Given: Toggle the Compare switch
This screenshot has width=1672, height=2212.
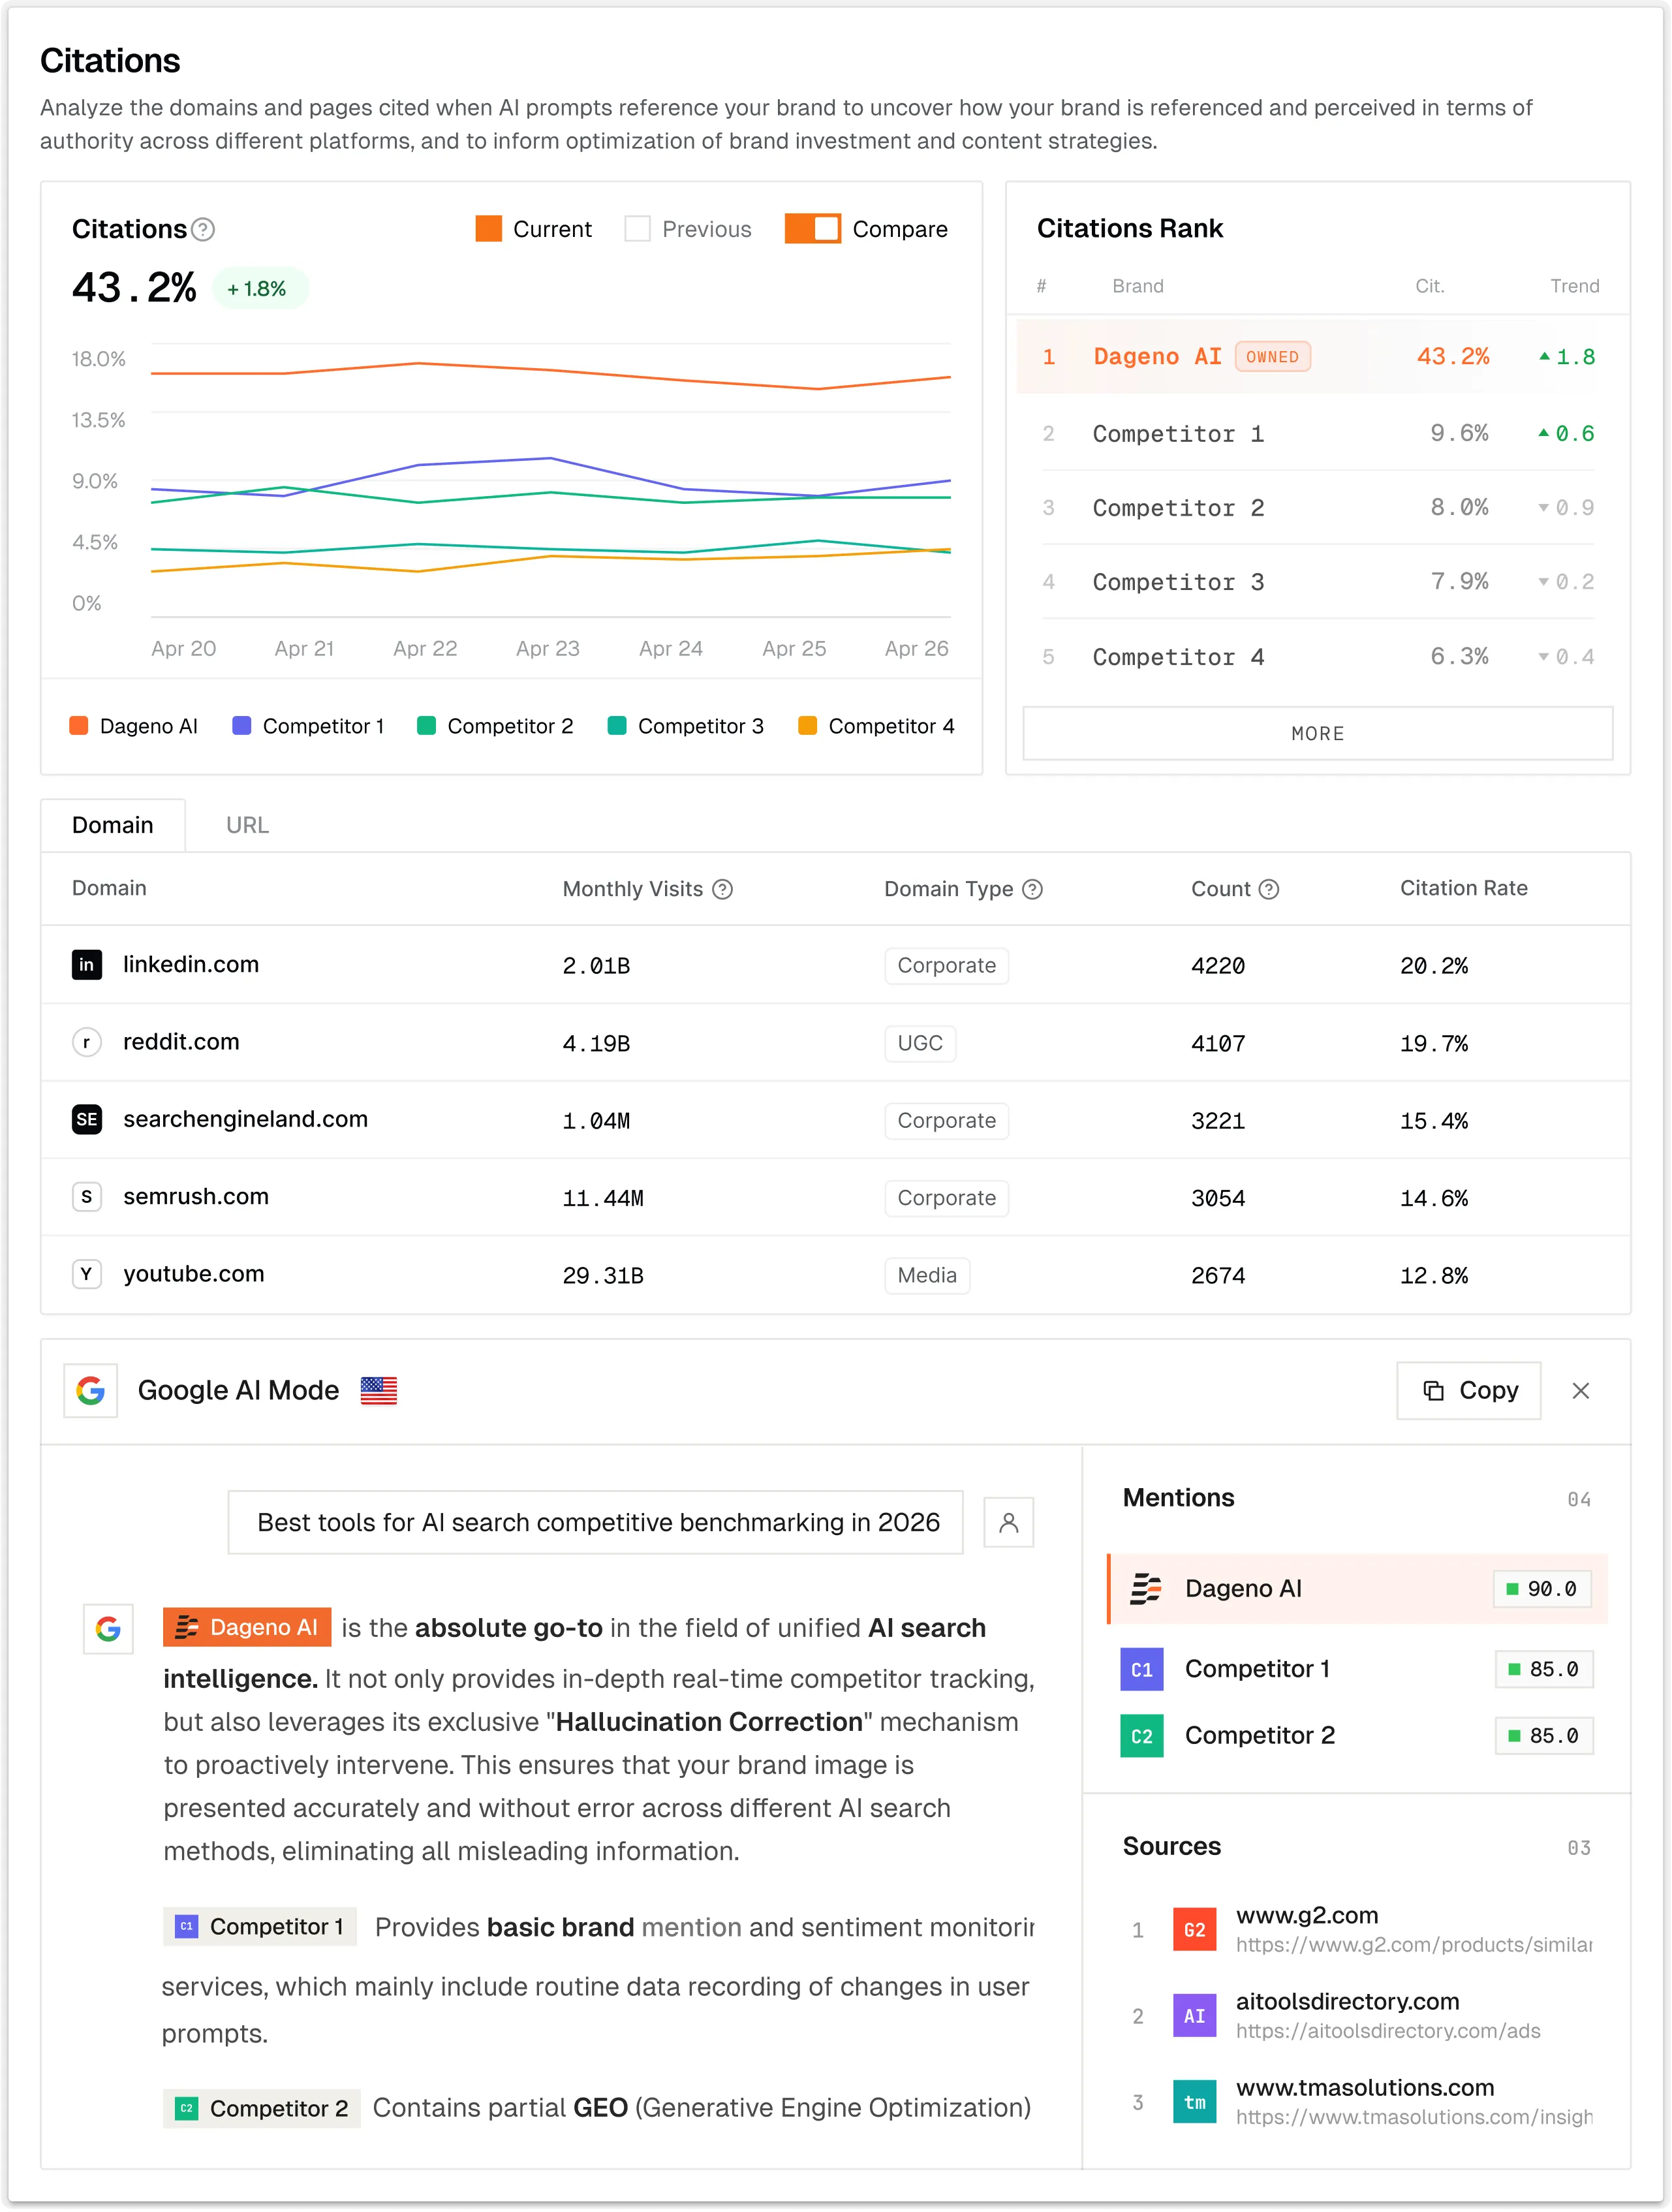Looking at the screenshot, I should 812,229.
